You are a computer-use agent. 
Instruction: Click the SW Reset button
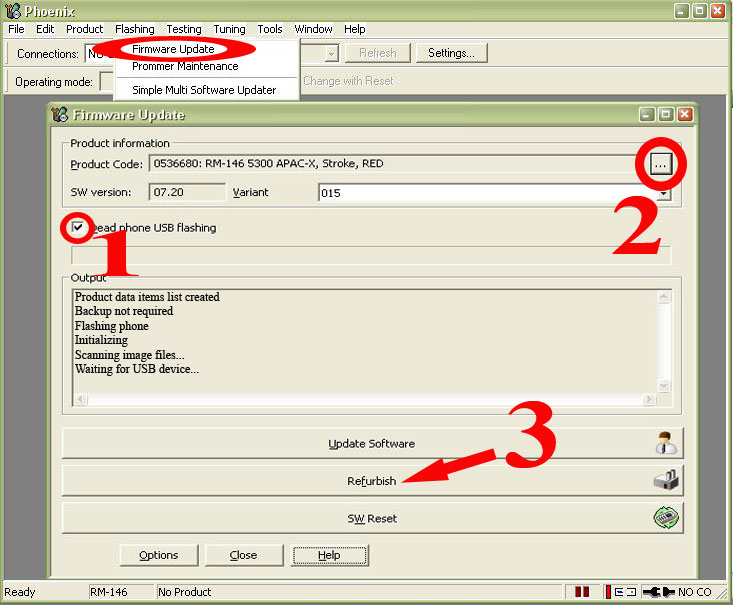coord(372,518)
